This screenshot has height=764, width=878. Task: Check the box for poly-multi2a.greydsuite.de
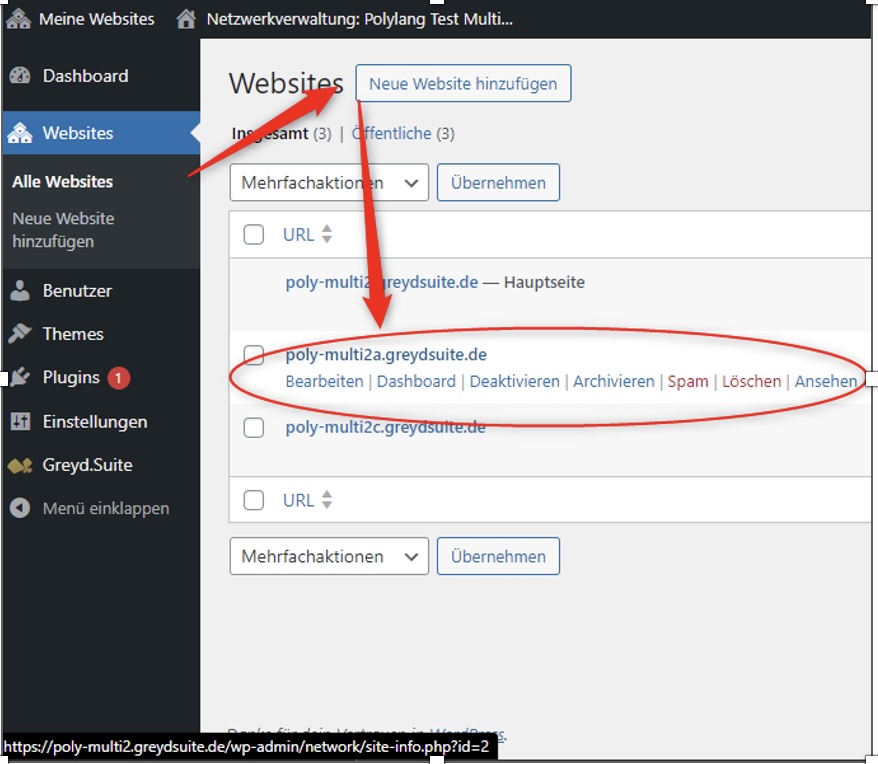[254, 355]
